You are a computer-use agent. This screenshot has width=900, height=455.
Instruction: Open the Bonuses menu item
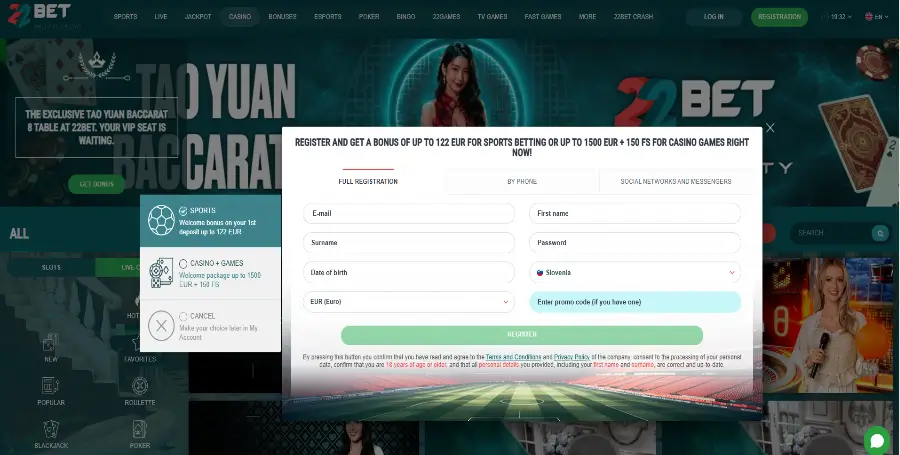point(282,17)
